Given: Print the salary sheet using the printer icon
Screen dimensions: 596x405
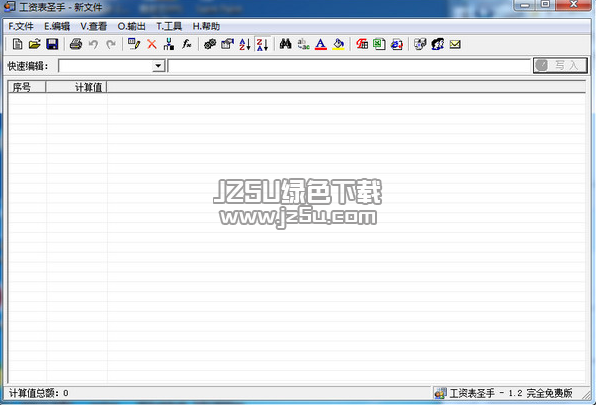Looking at the screenshot, I should click(76, 44).
